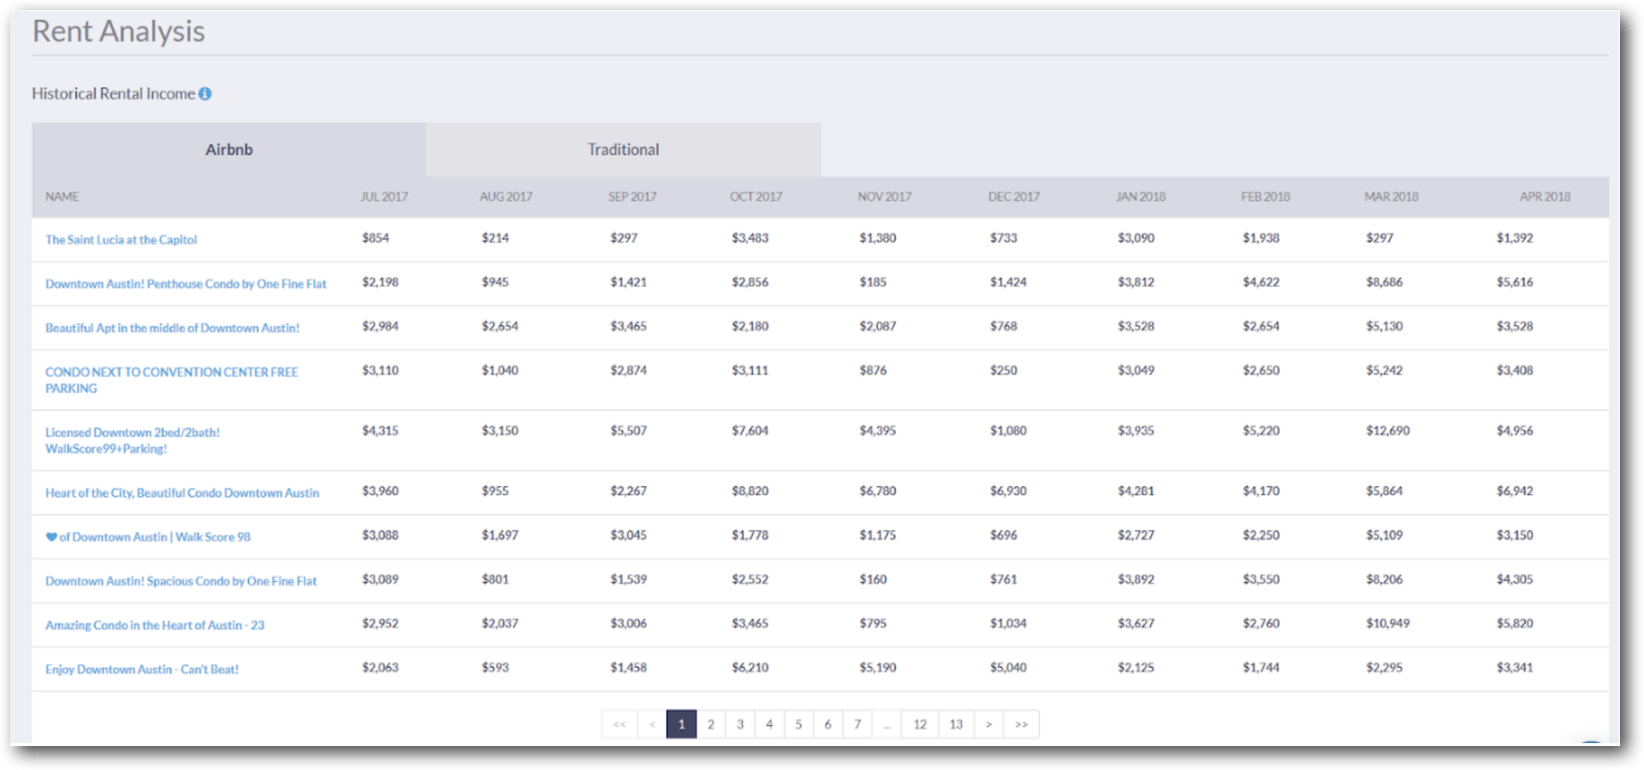Open Beautiful Apt in the middle of Downtown Austin

[172, 328]
